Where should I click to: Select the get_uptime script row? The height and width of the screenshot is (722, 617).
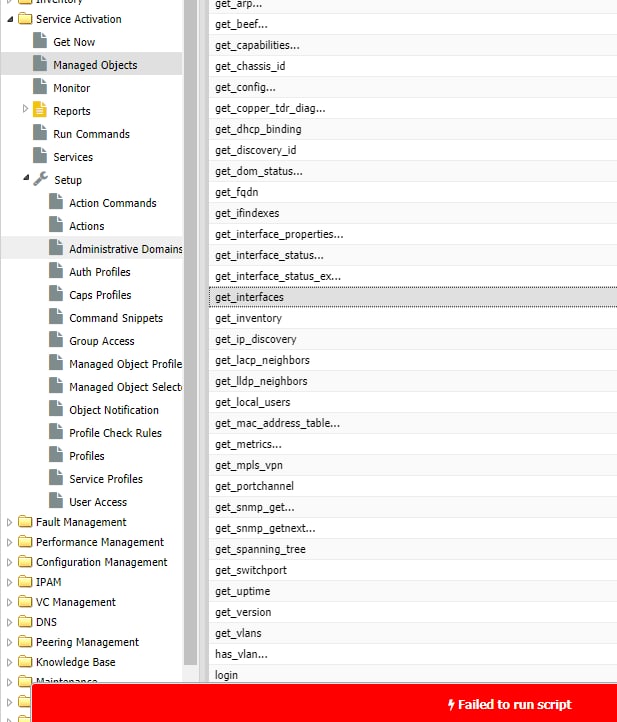tap(413, 591)
